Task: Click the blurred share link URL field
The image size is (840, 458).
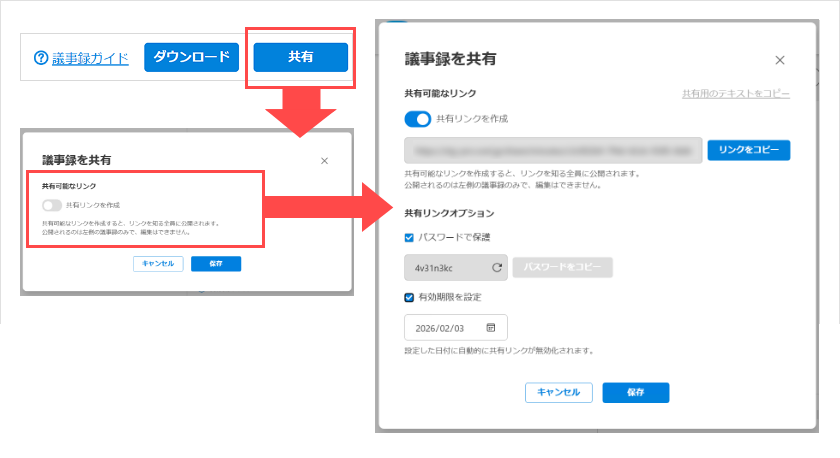Action: tap(552, 150)
